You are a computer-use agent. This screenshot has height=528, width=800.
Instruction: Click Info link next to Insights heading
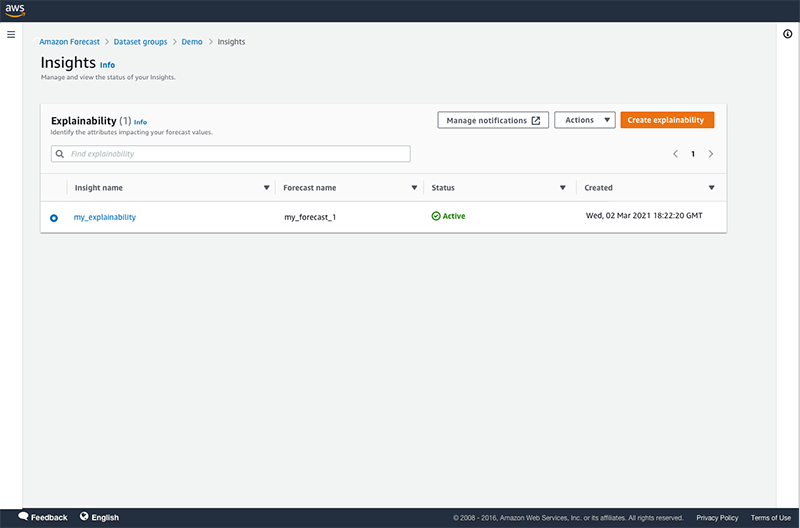coord(107,65)
